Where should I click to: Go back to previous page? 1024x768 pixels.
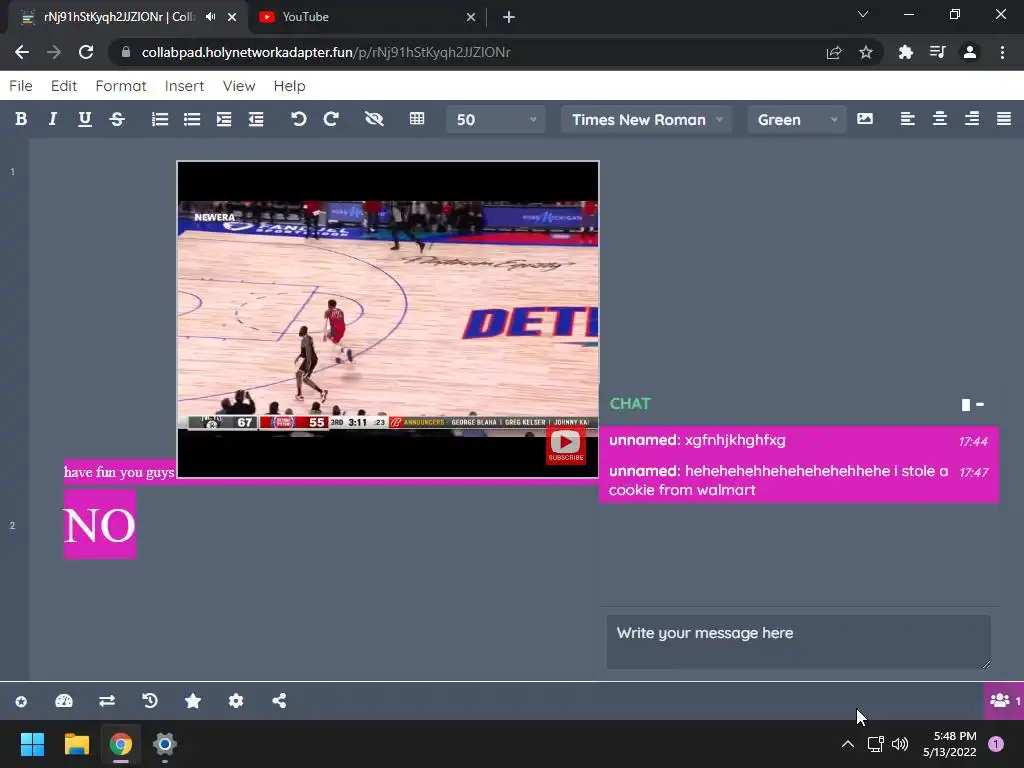click(22, 52)
